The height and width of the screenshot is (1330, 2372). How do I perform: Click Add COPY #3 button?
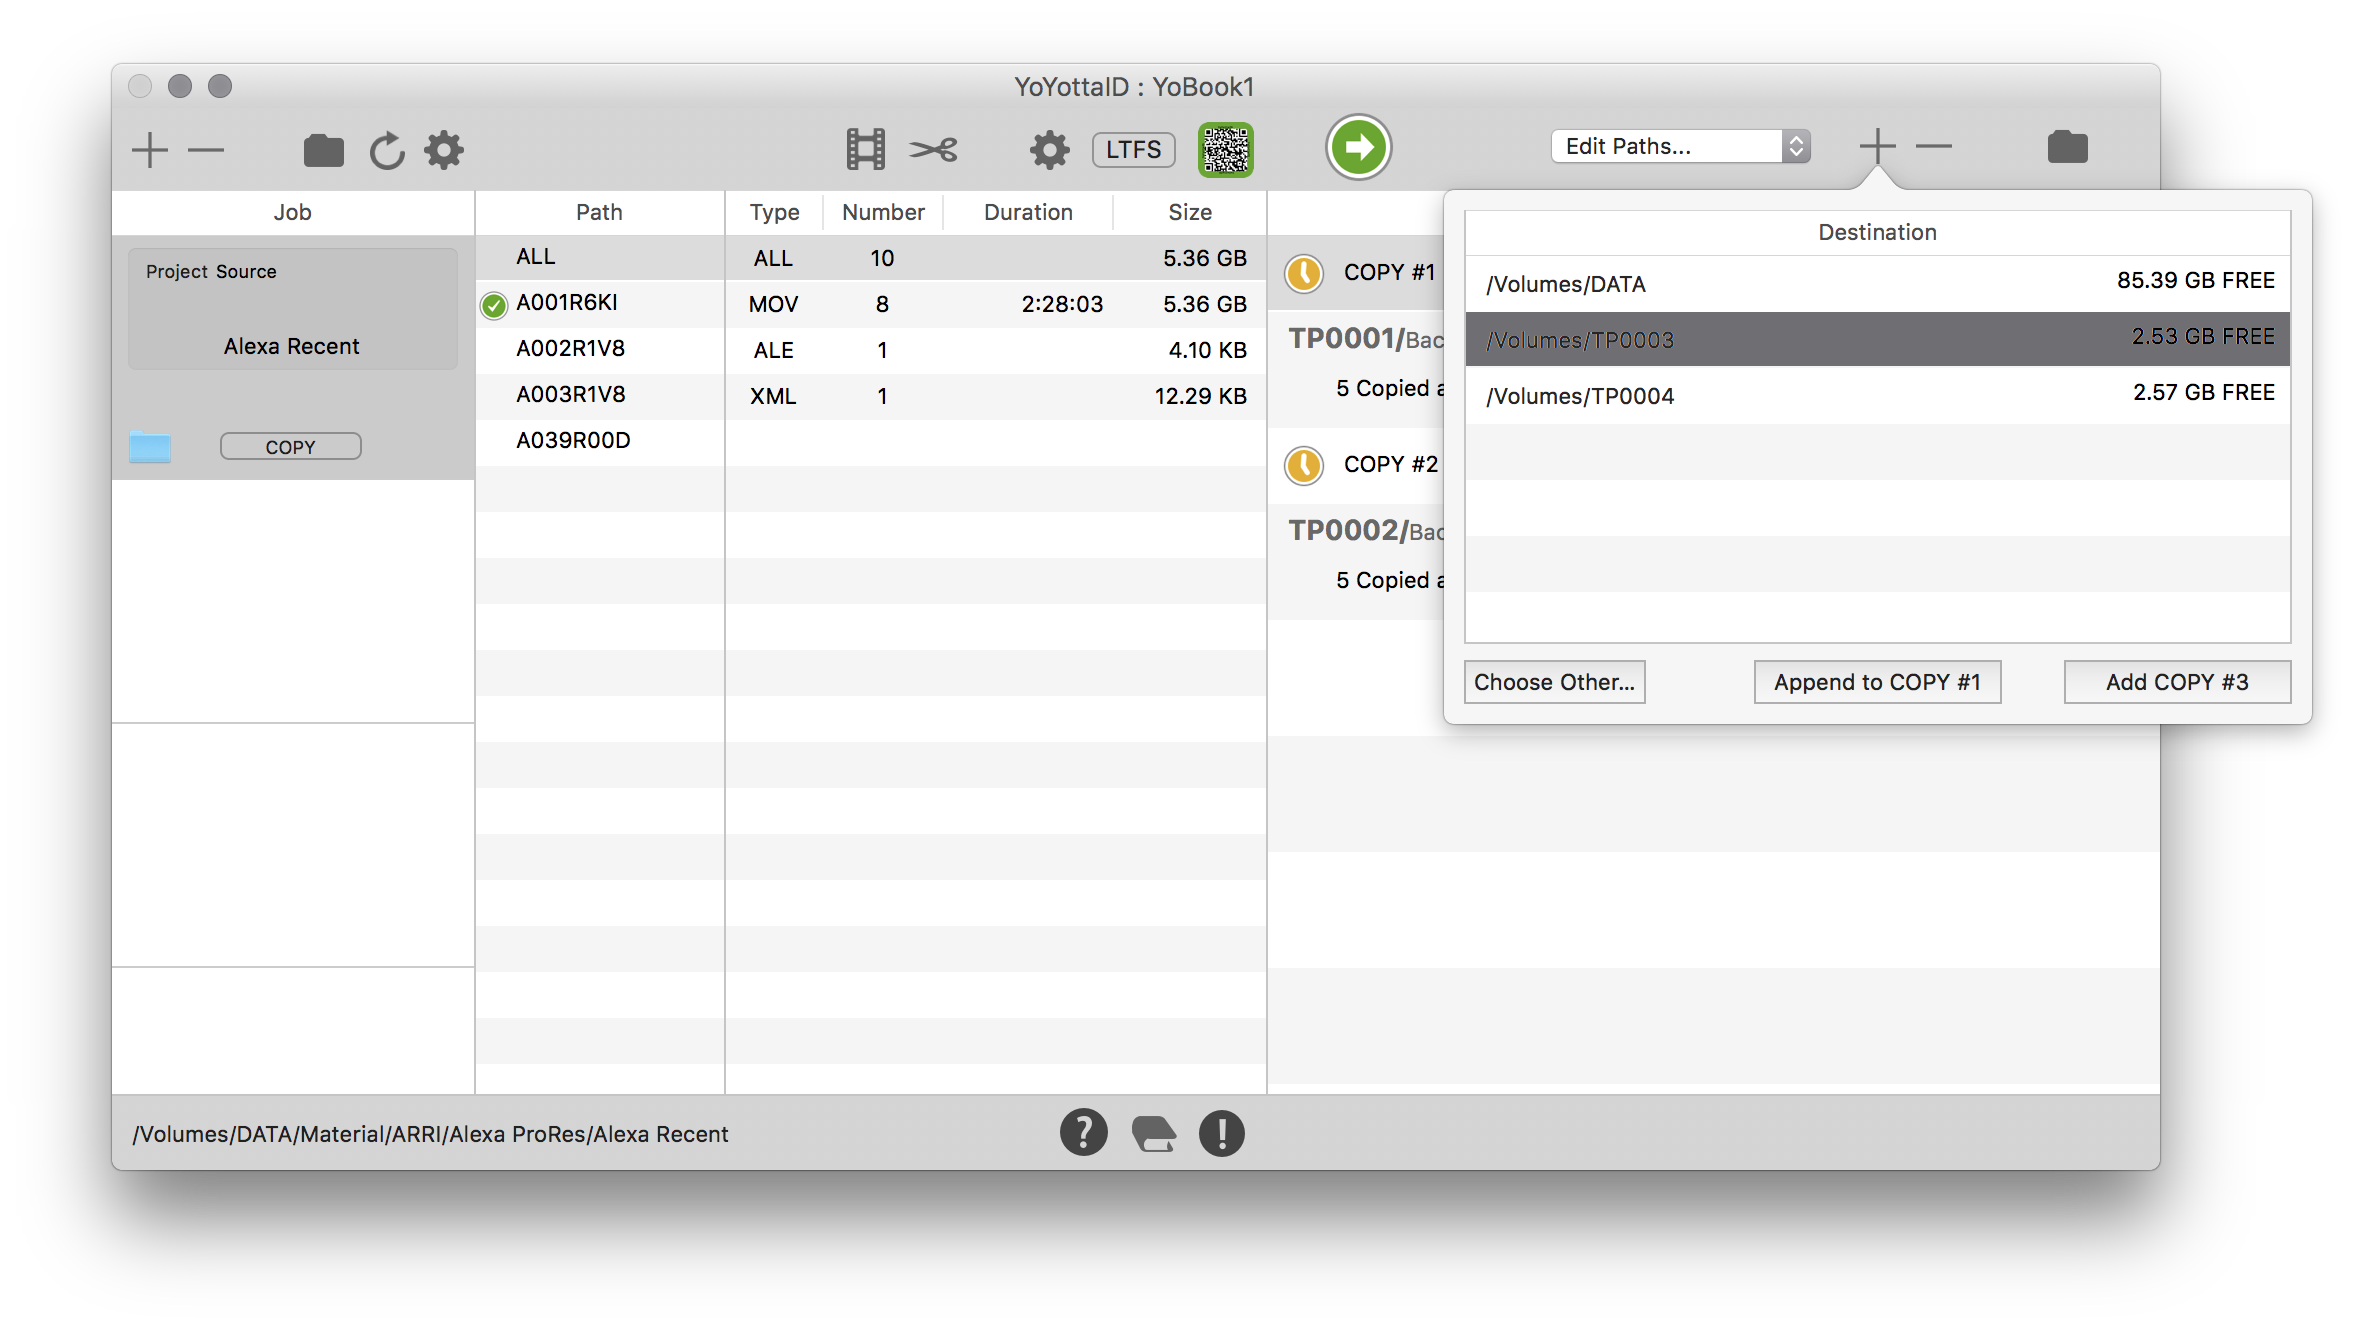pyautogui.click(x=2177, y=682)
